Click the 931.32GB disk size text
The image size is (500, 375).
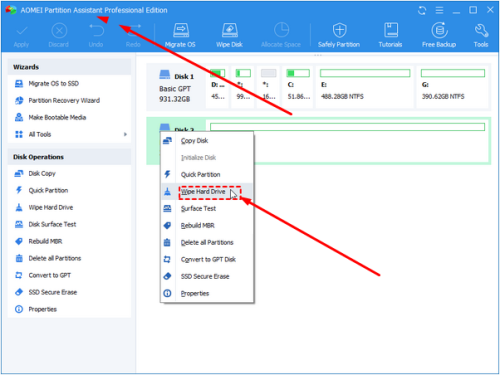click(175, 99)
